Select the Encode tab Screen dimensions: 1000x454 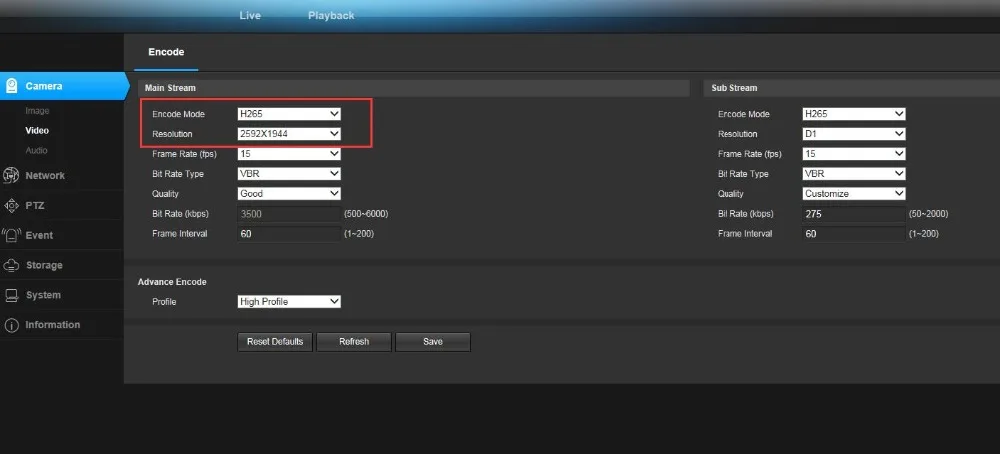click(166, 52)
